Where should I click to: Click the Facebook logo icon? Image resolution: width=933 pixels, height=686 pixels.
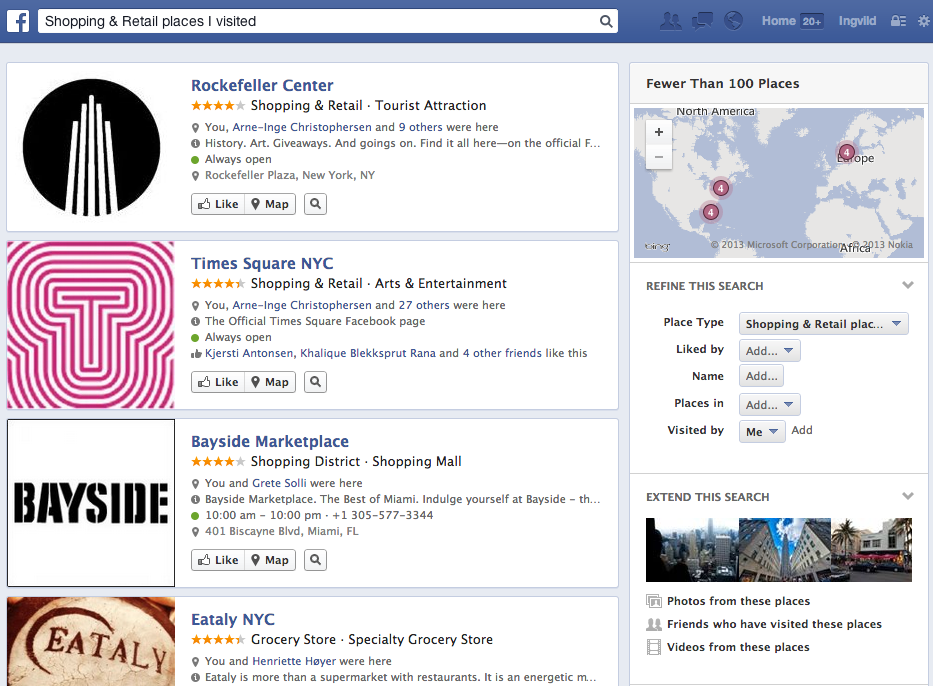pyautogui.click(x=18, y=21)
